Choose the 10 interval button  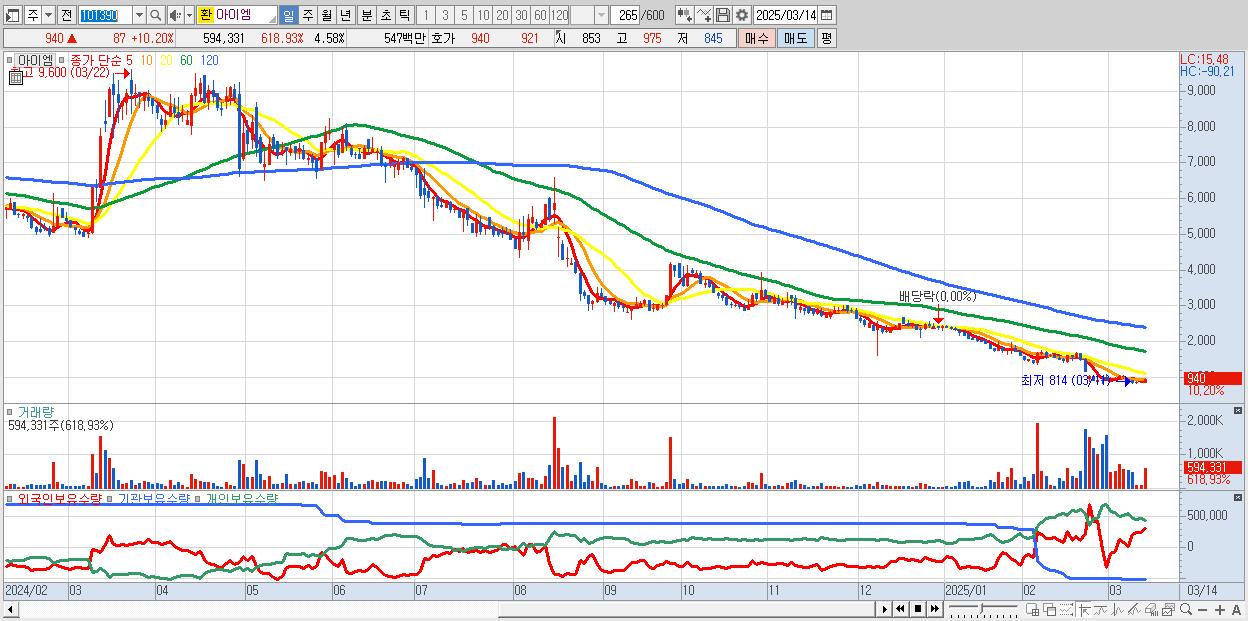tap(483, 15)
